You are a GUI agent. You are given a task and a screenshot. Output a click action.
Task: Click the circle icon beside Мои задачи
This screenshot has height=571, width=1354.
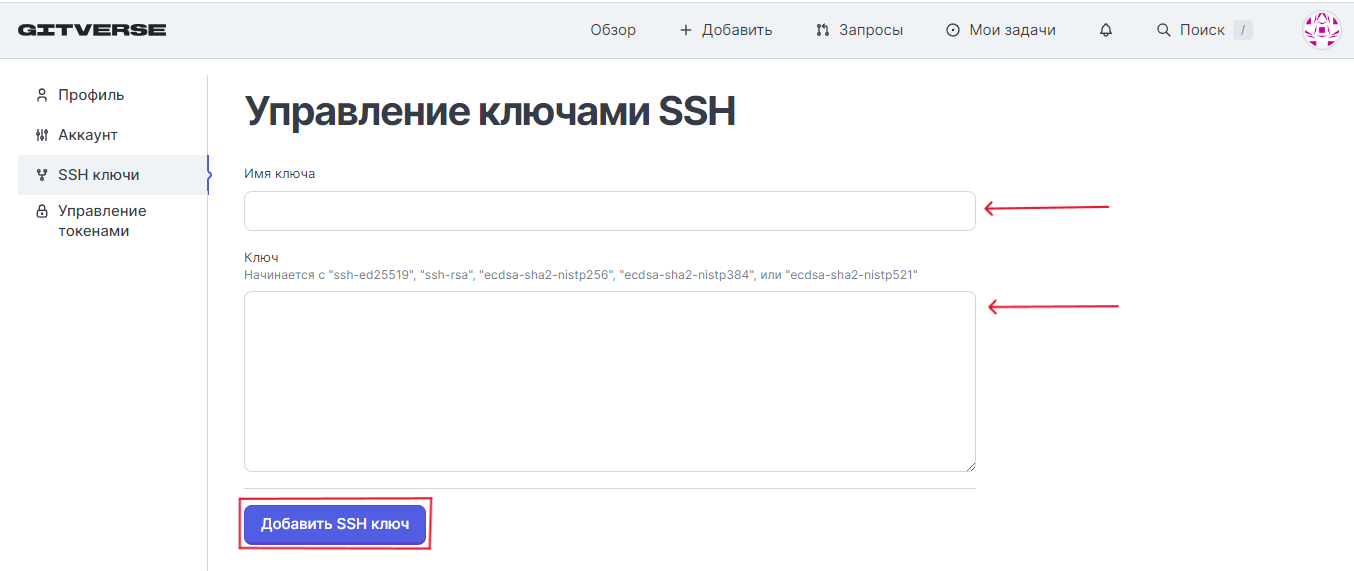(x=953, y=30)
